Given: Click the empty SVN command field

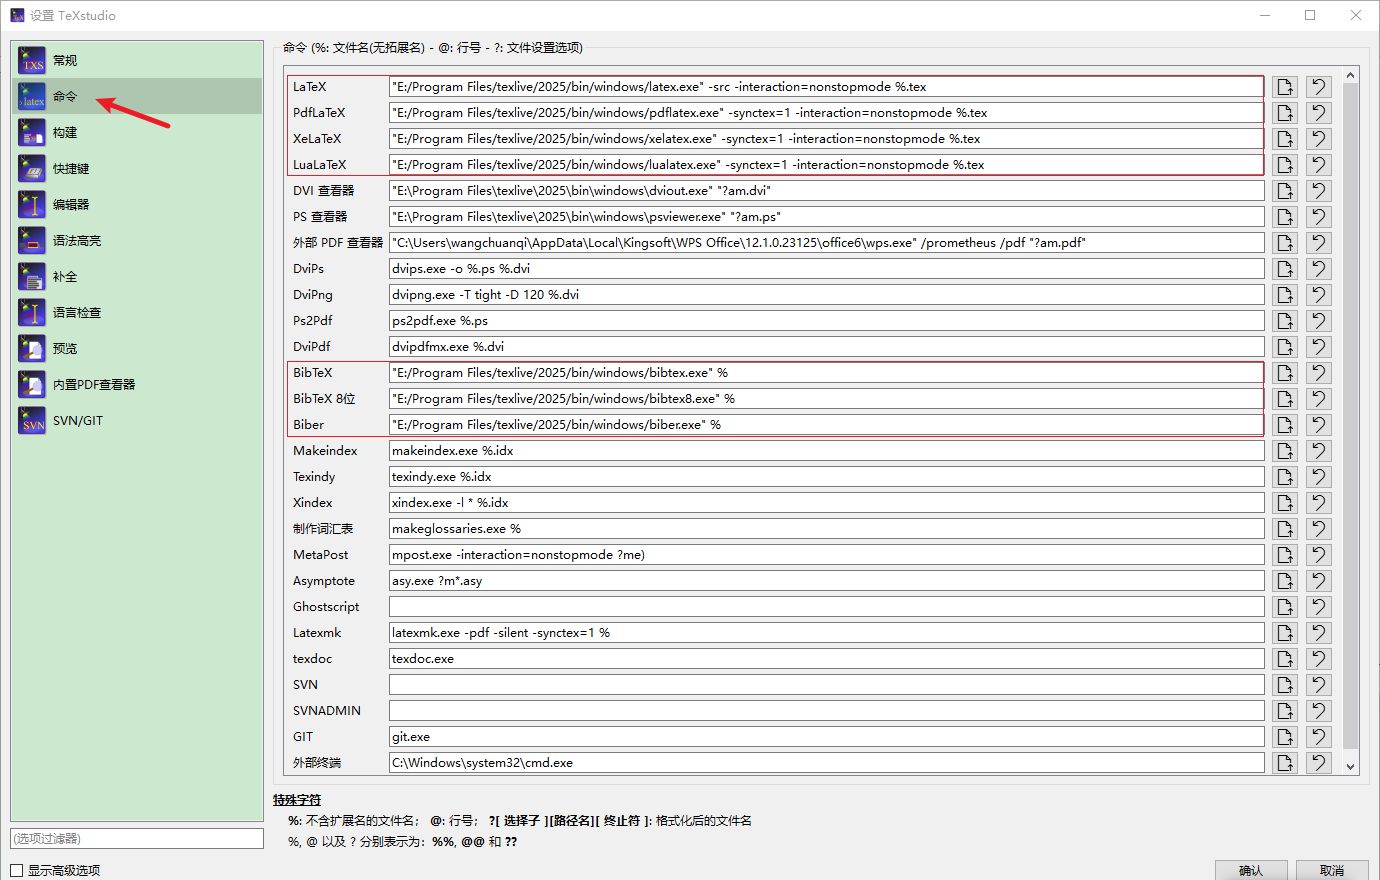Looking at the screenshot, I should click(826, 685).
